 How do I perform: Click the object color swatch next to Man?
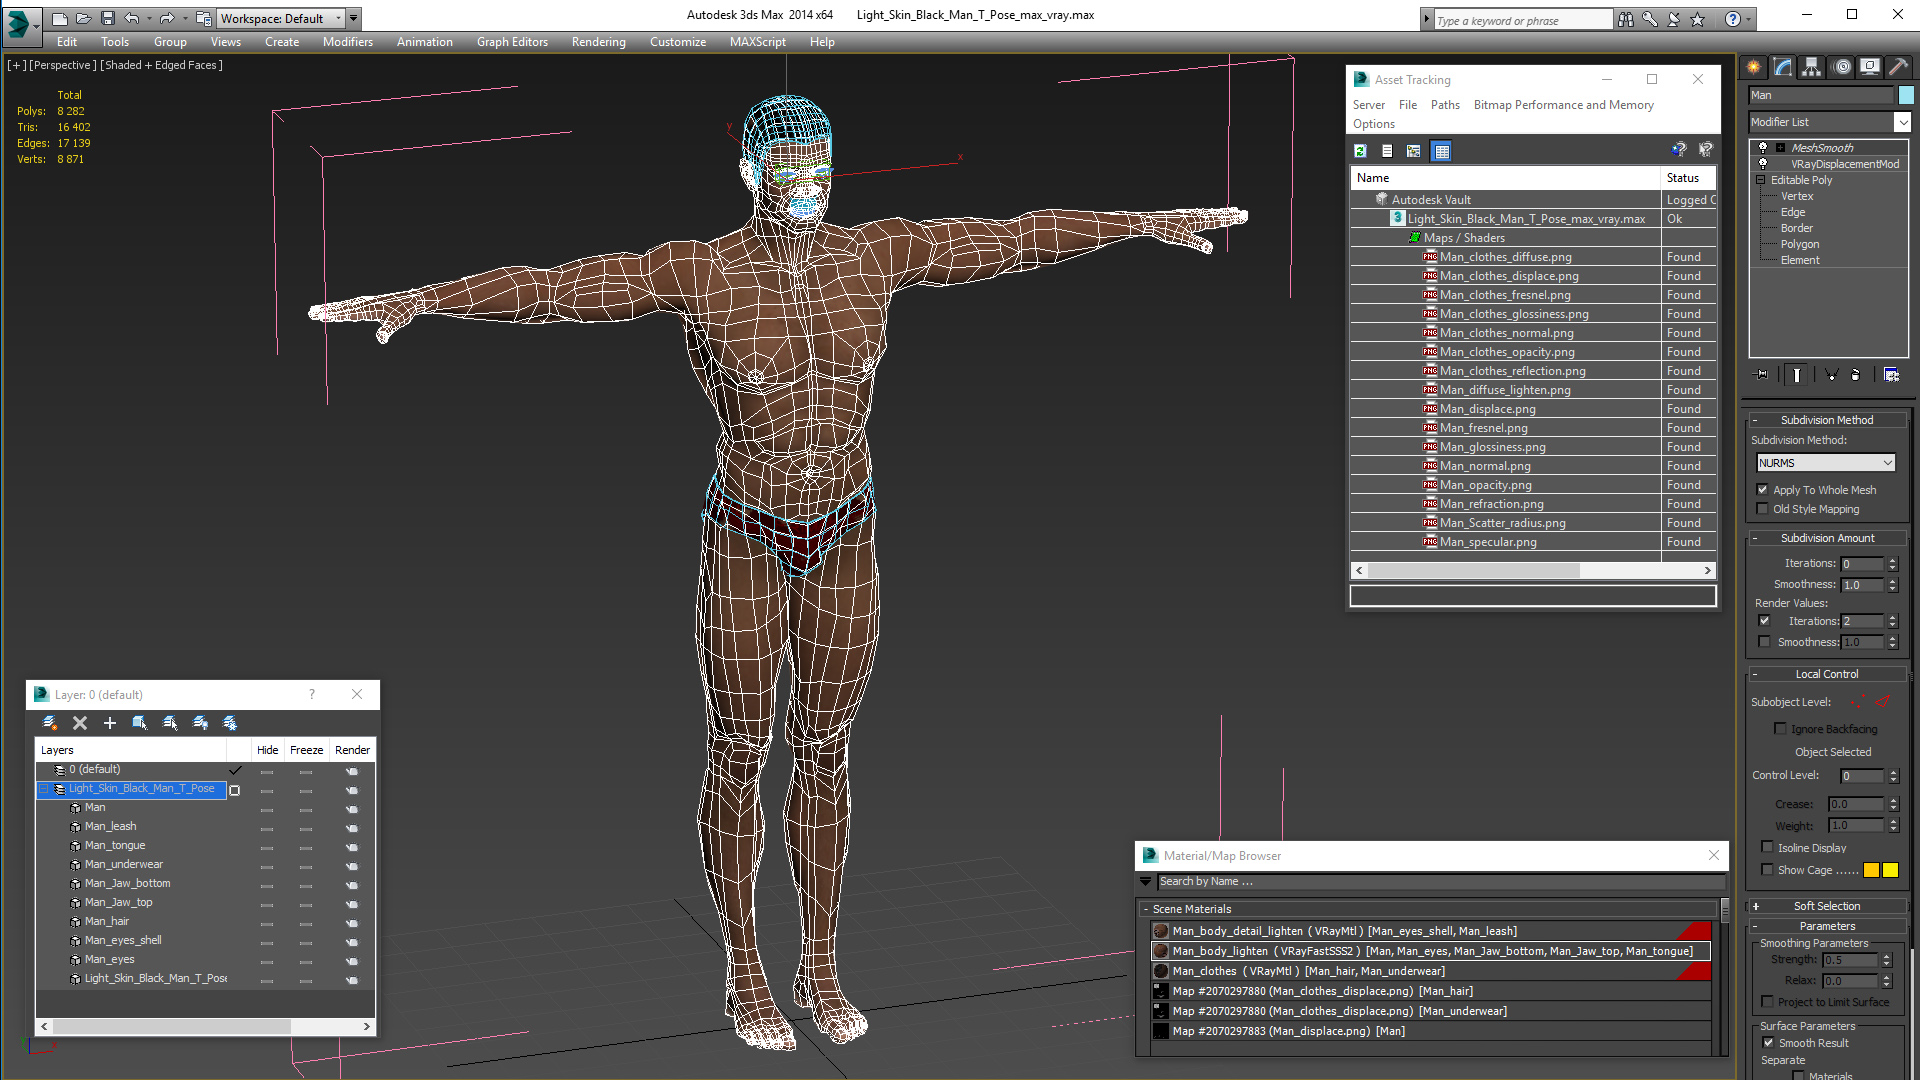pyautogui.click(x=1906, y=95)
